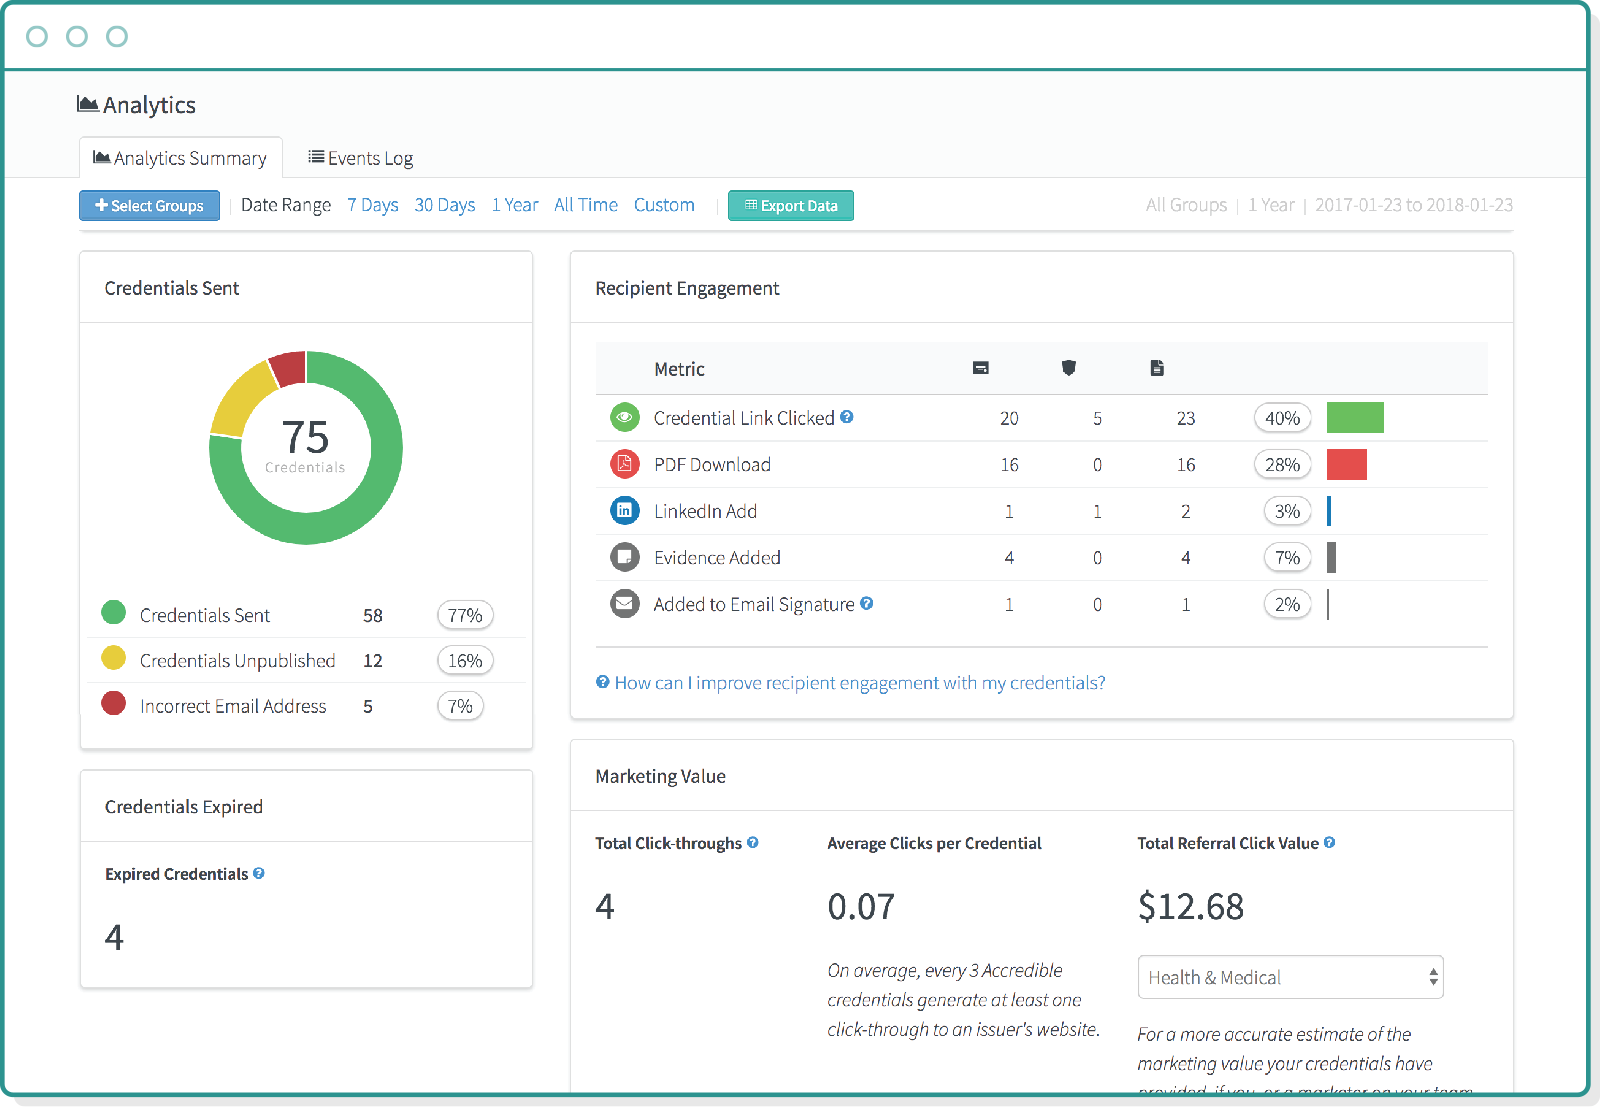
Task: Switch to the Events Log tab
Action: point(360,157)
